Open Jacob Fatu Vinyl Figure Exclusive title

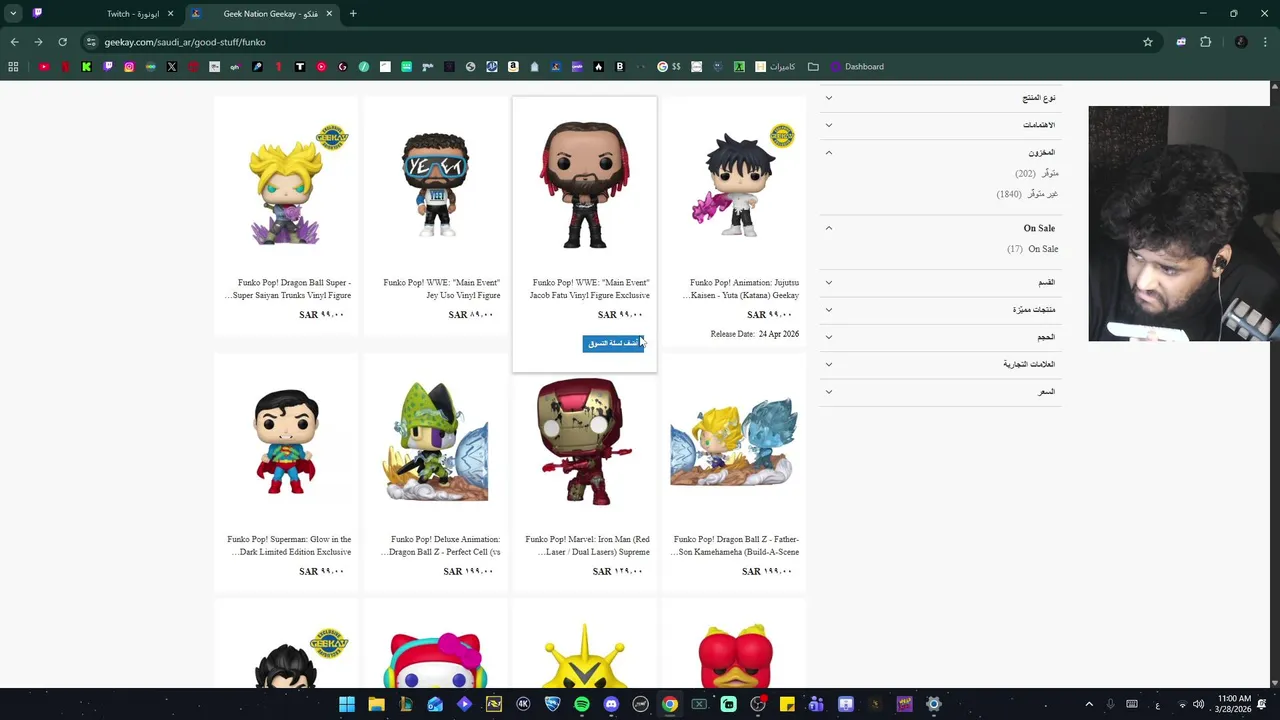590,289
